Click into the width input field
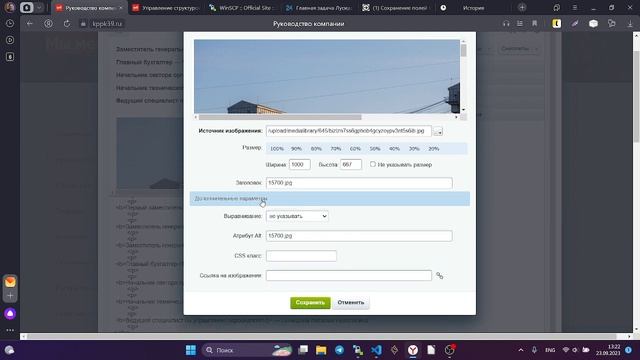 [x=300, y=164]
